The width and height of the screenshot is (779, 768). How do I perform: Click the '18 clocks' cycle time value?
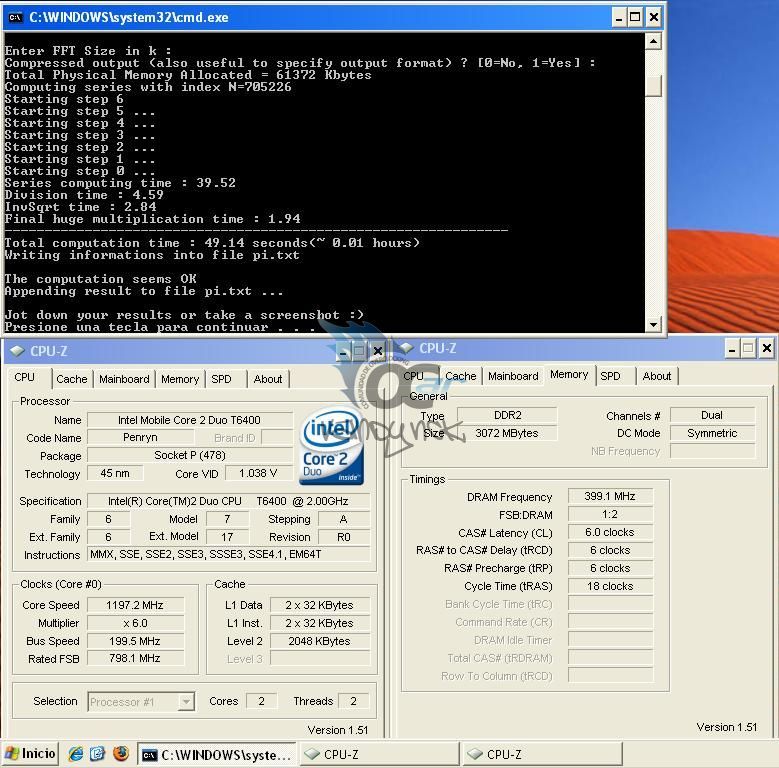(611, 586)
